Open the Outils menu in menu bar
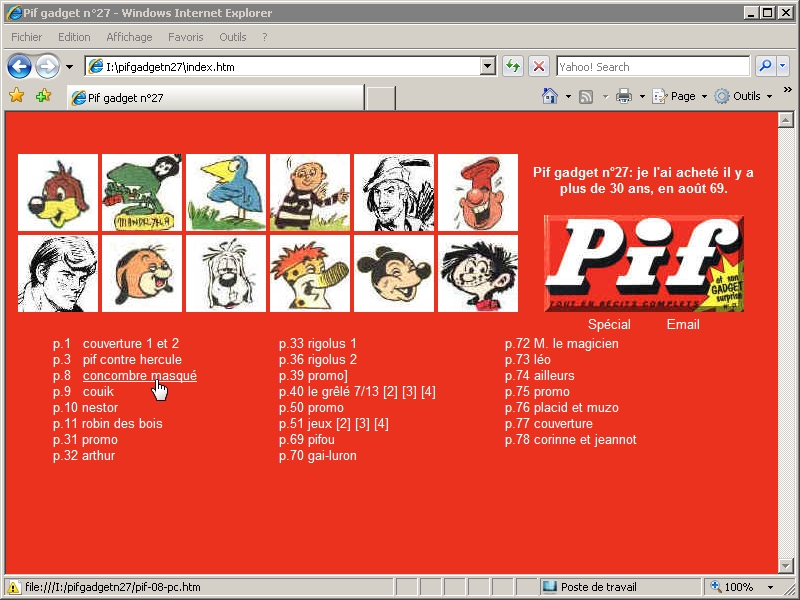The width and height of the screenshot is (800, 600). coord(233,37)
